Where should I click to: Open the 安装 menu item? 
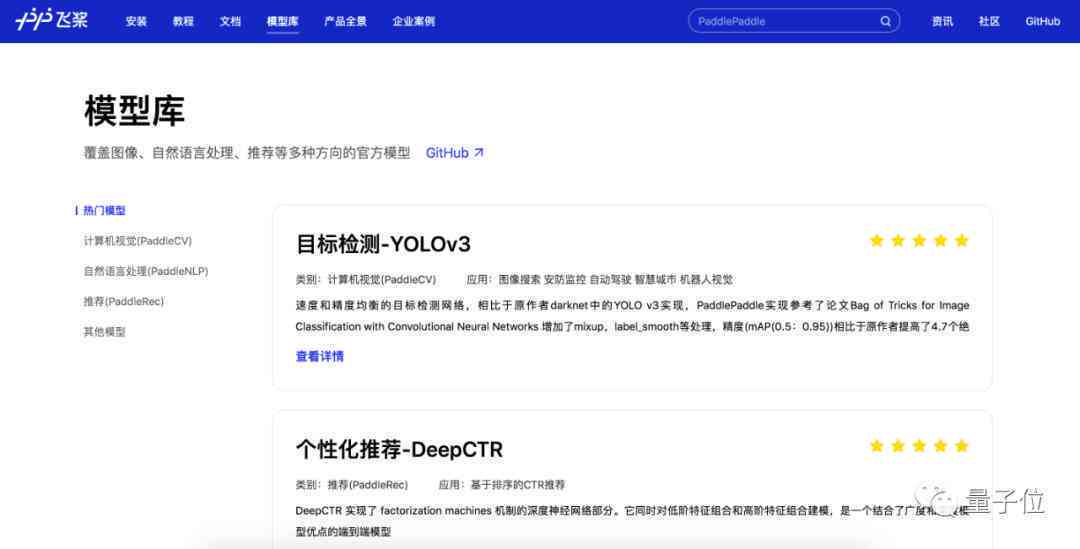tap(136, 21)
